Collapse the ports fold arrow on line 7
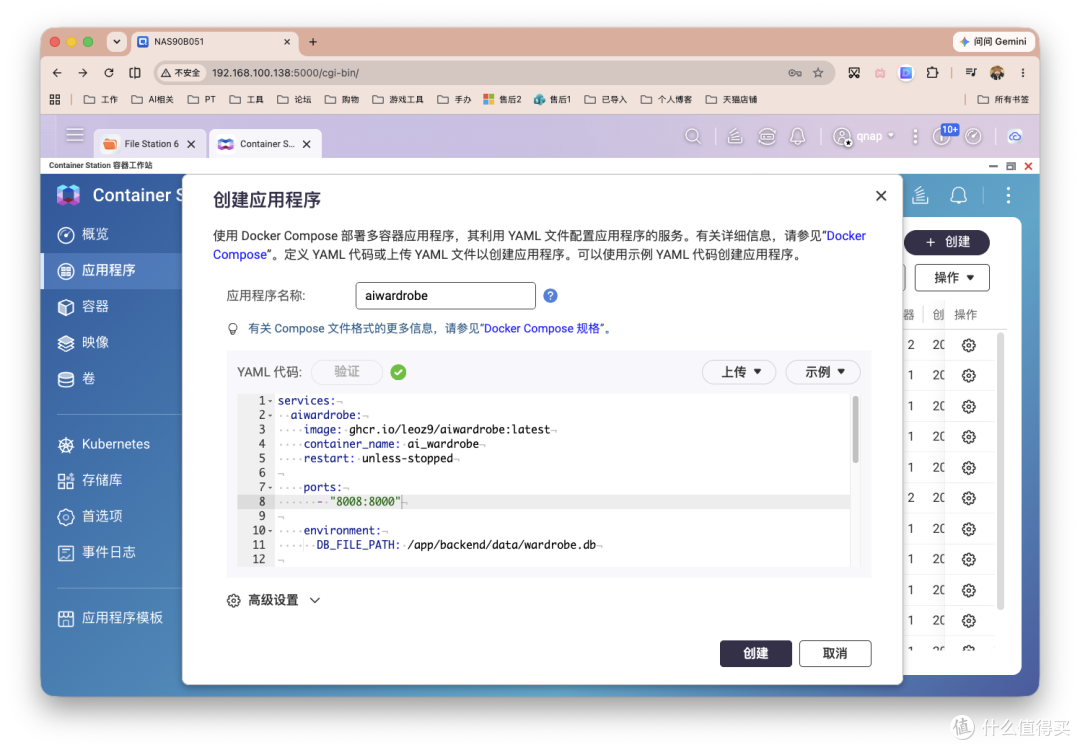The image size is (1080, 750). (x=271, y=488)
